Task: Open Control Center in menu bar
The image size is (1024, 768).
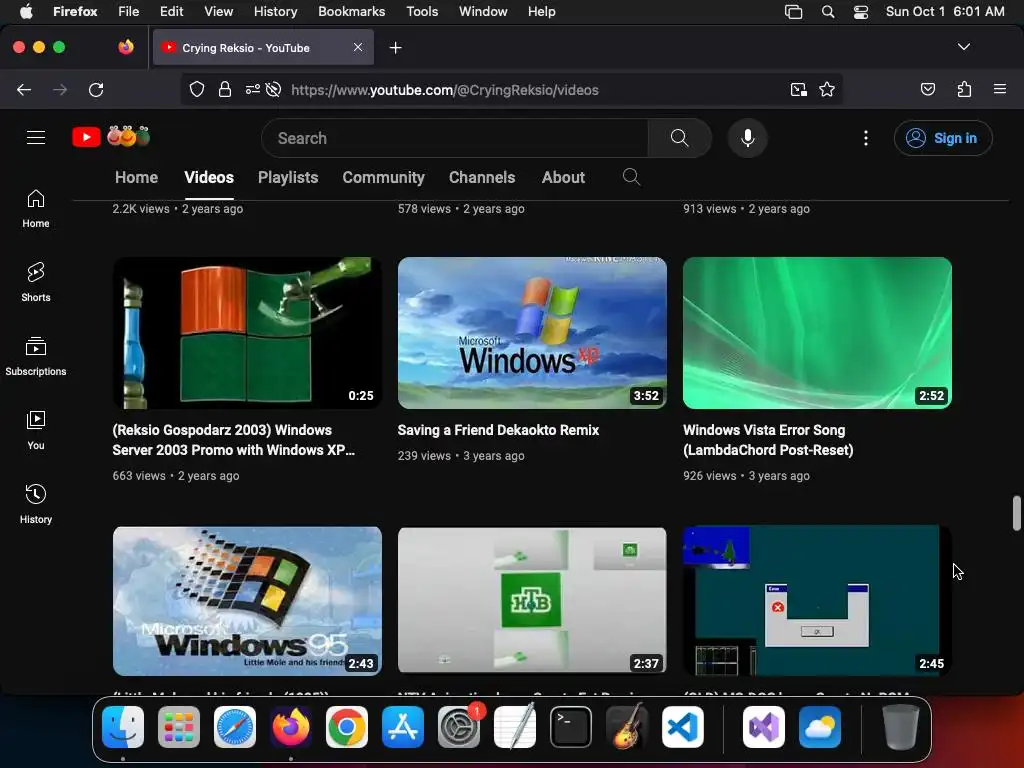Action: 861,11
